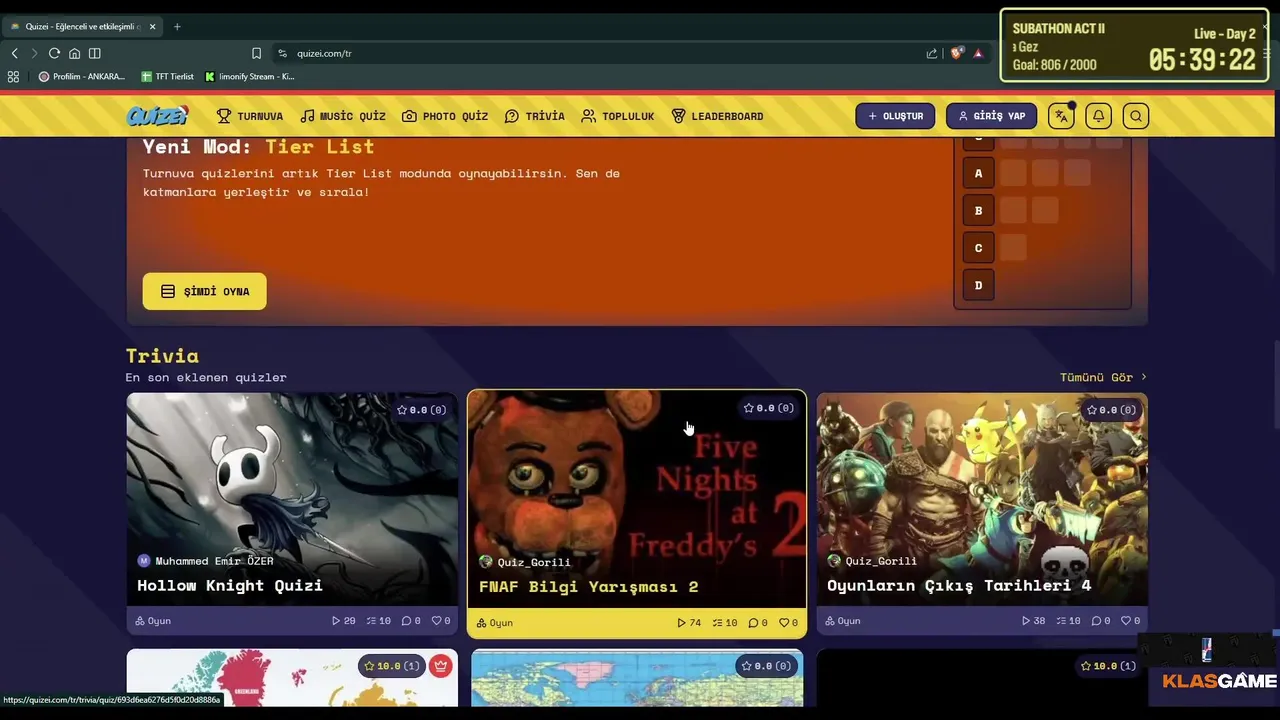Click question count icon on Hollow Knight card
1280x720 pixels.
click(371, 621)
